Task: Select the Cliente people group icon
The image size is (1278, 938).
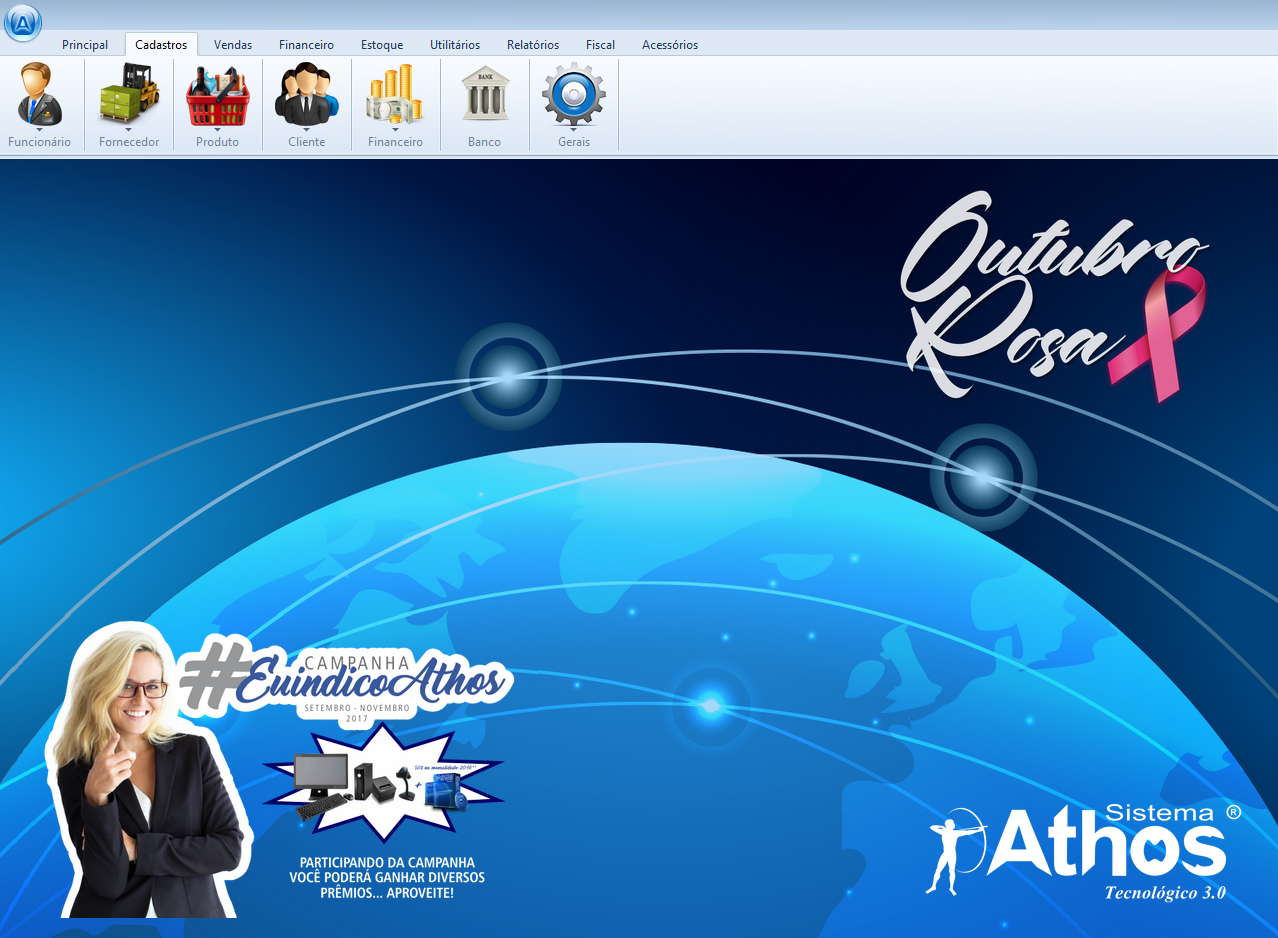Action: tap(307, 94)
